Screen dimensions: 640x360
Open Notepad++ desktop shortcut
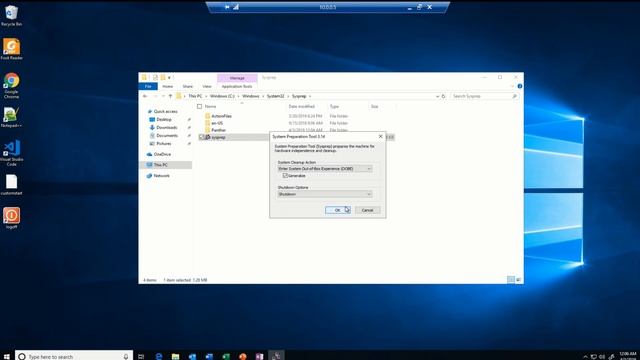(11, 118)
